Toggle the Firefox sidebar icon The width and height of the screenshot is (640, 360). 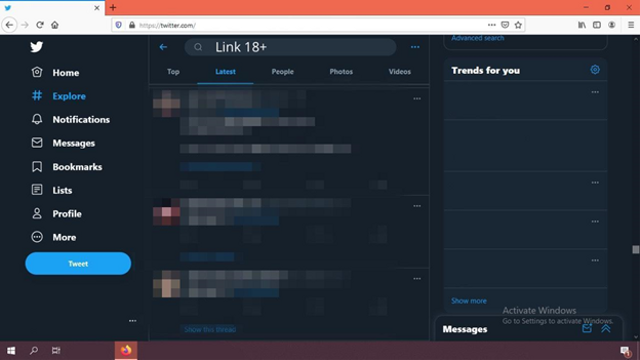coord(597,25)
